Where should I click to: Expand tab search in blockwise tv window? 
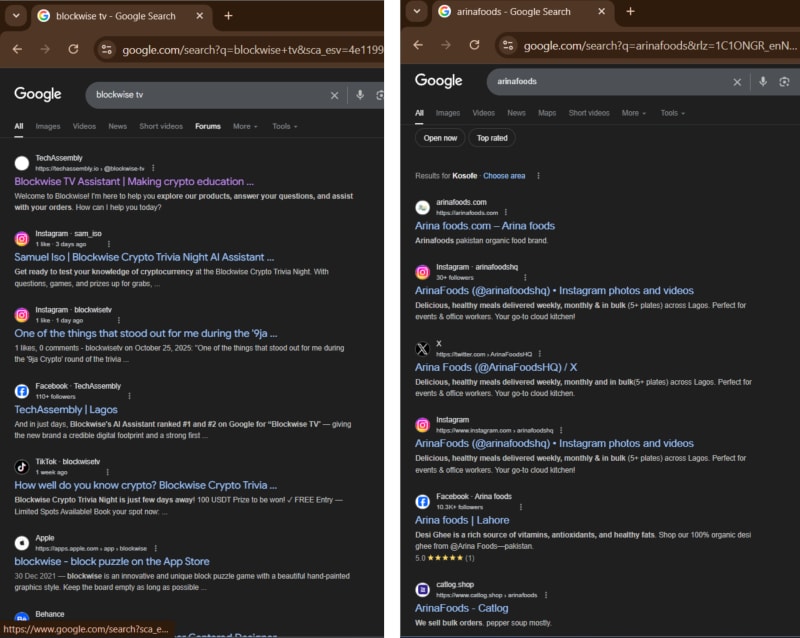(16, 15)
